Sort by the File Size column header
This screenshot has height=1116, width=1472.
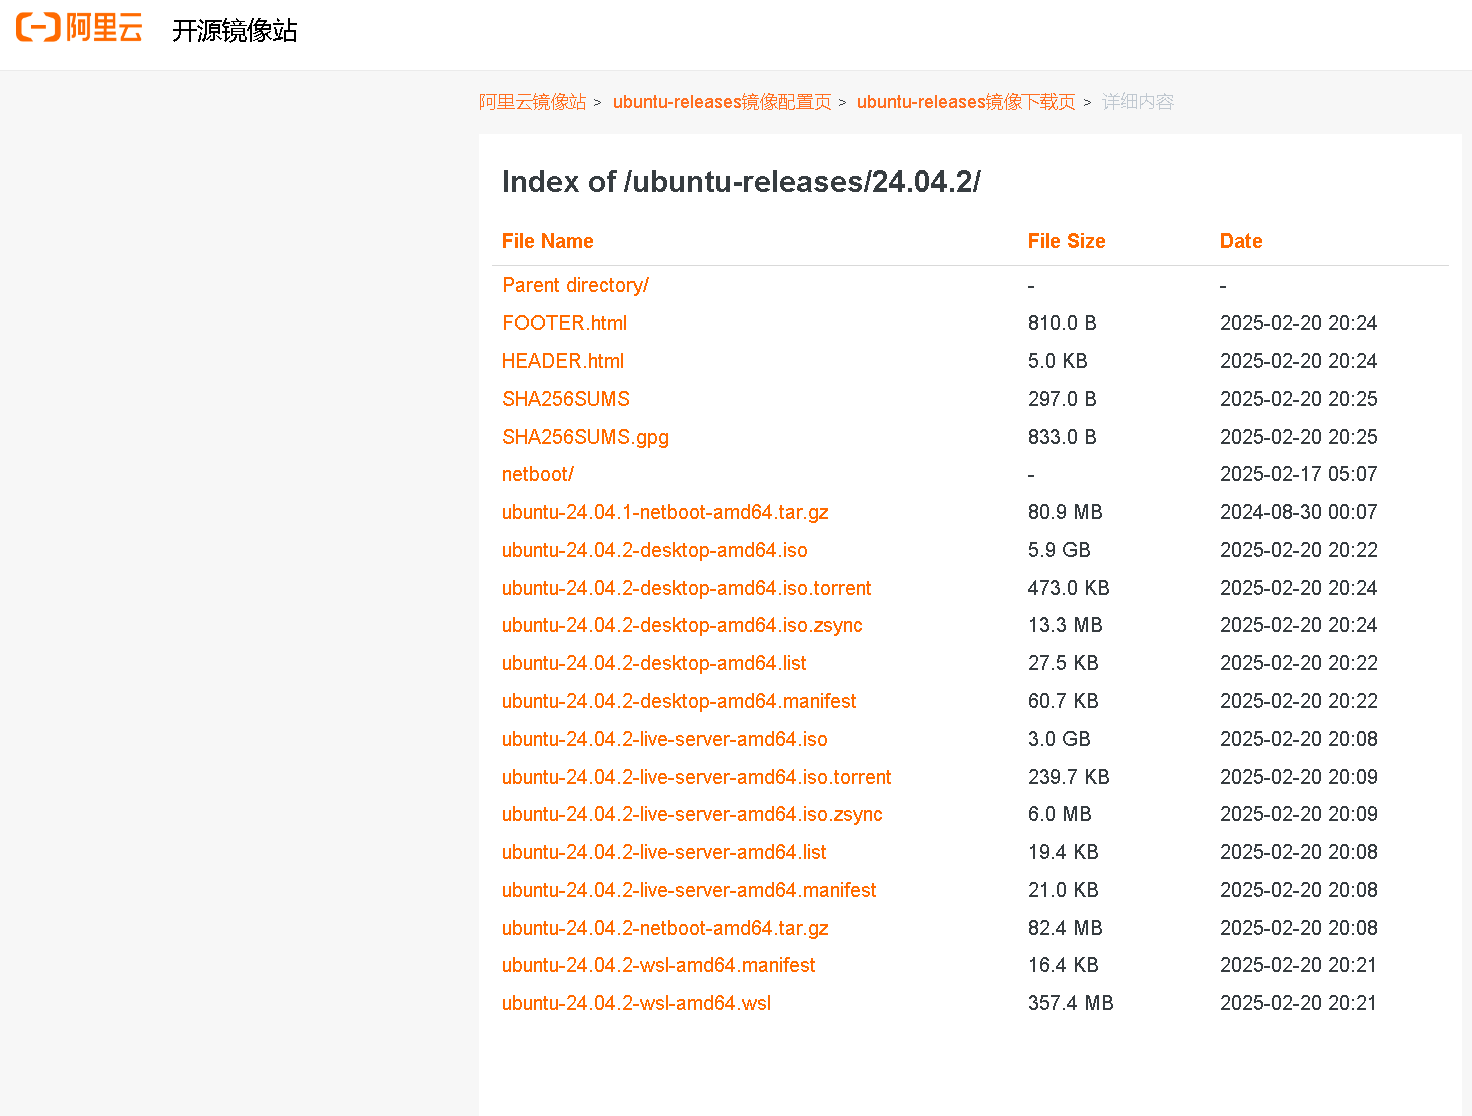point(1066,241)
